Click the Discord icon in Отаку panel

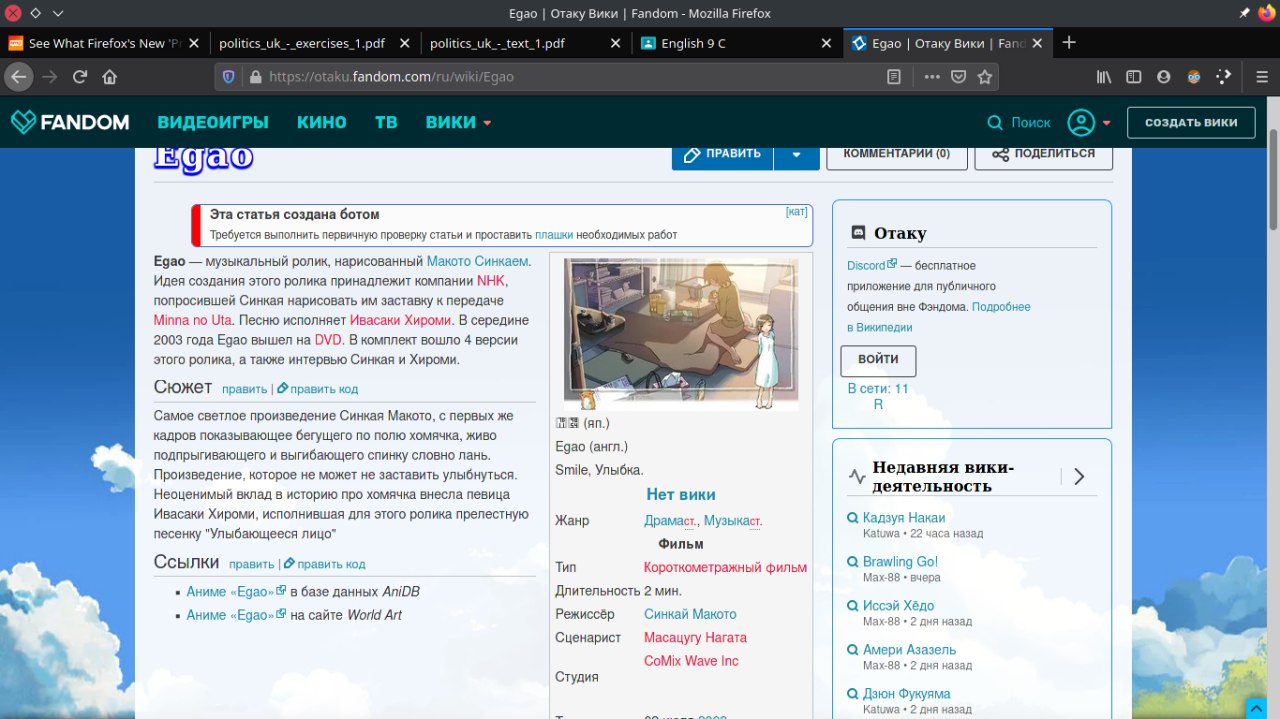(857, 233)
